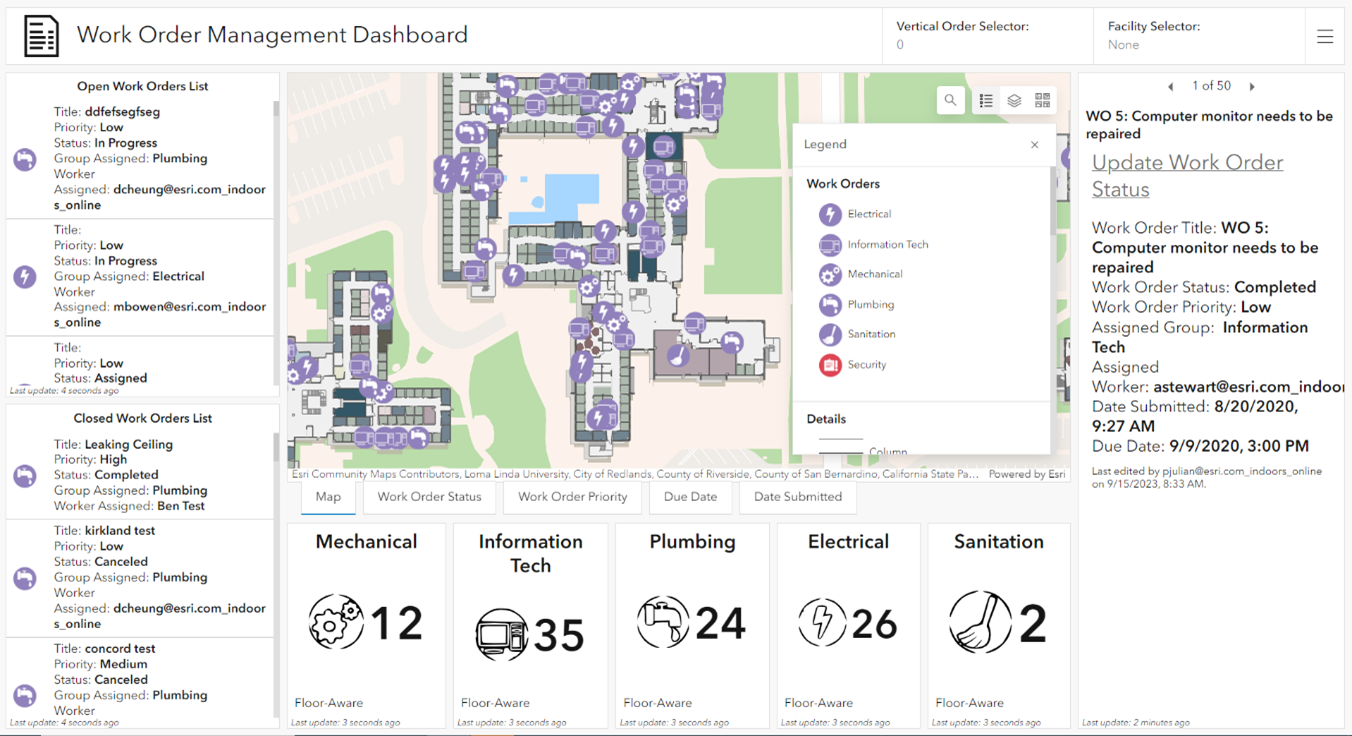Viewport: 1352px width, 736px height.
Task: Switch to the Work Order Status tab
Action: 429,496
